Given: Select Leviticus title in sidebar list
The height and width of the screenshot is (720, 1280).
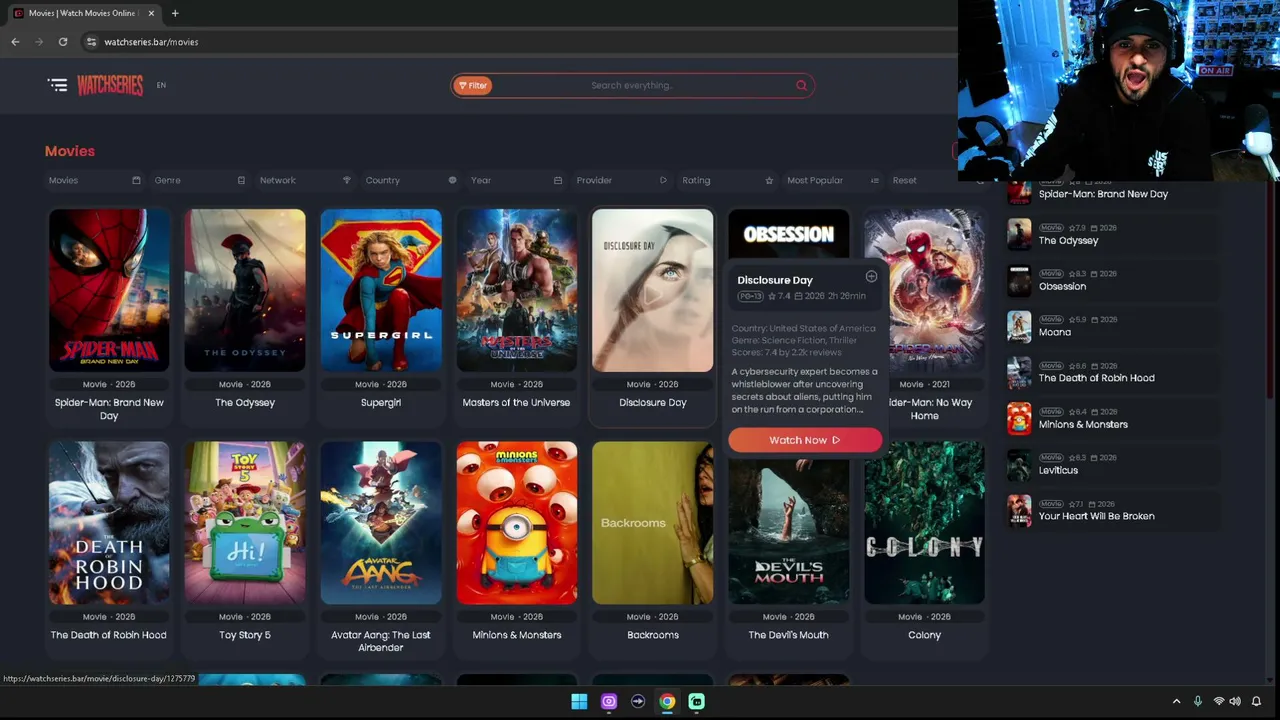Looking at the screenshot, I should pyautogui.click(x=1058, y=470).
